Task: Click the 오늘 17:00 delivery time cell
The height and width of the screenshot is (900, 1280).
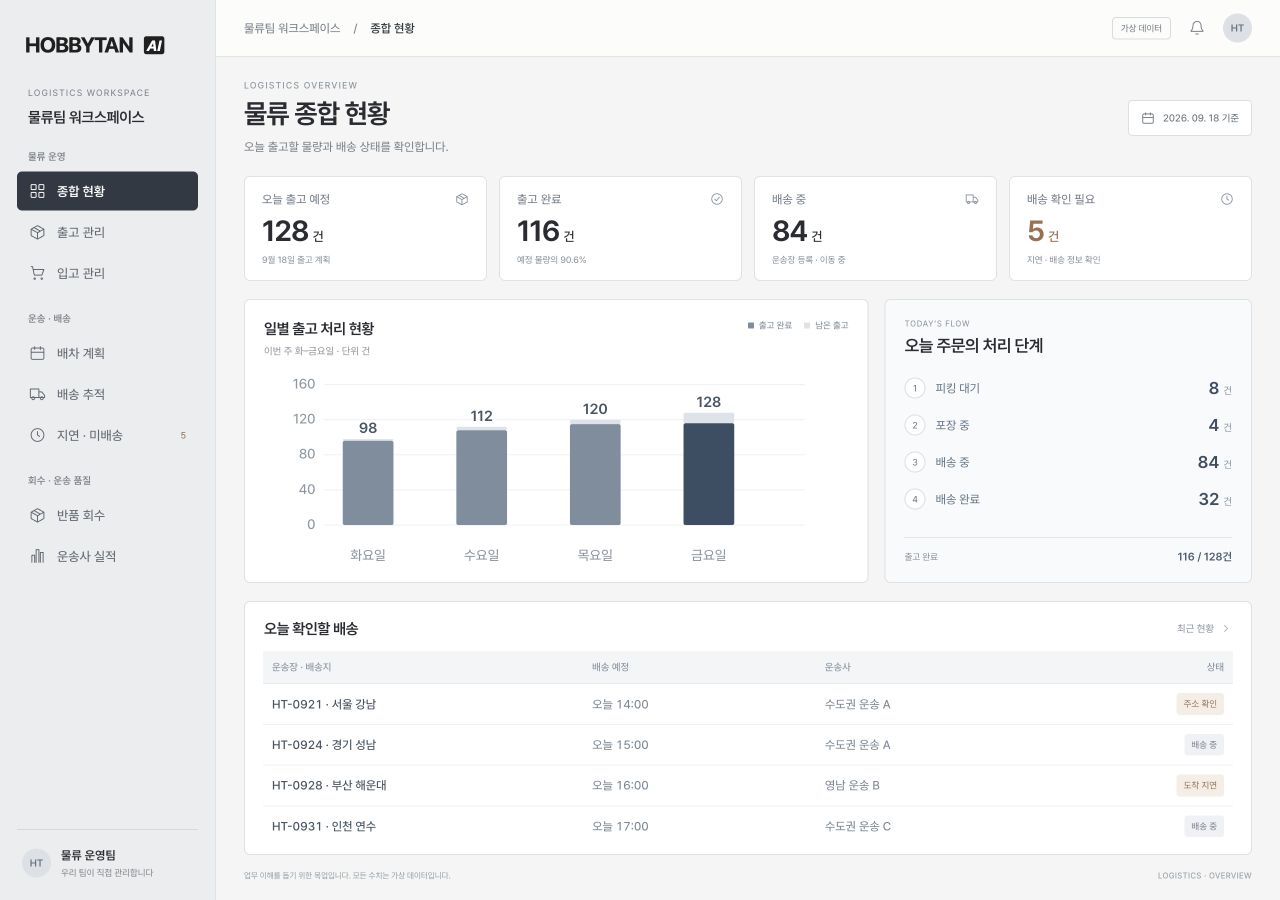Action: 620,827
